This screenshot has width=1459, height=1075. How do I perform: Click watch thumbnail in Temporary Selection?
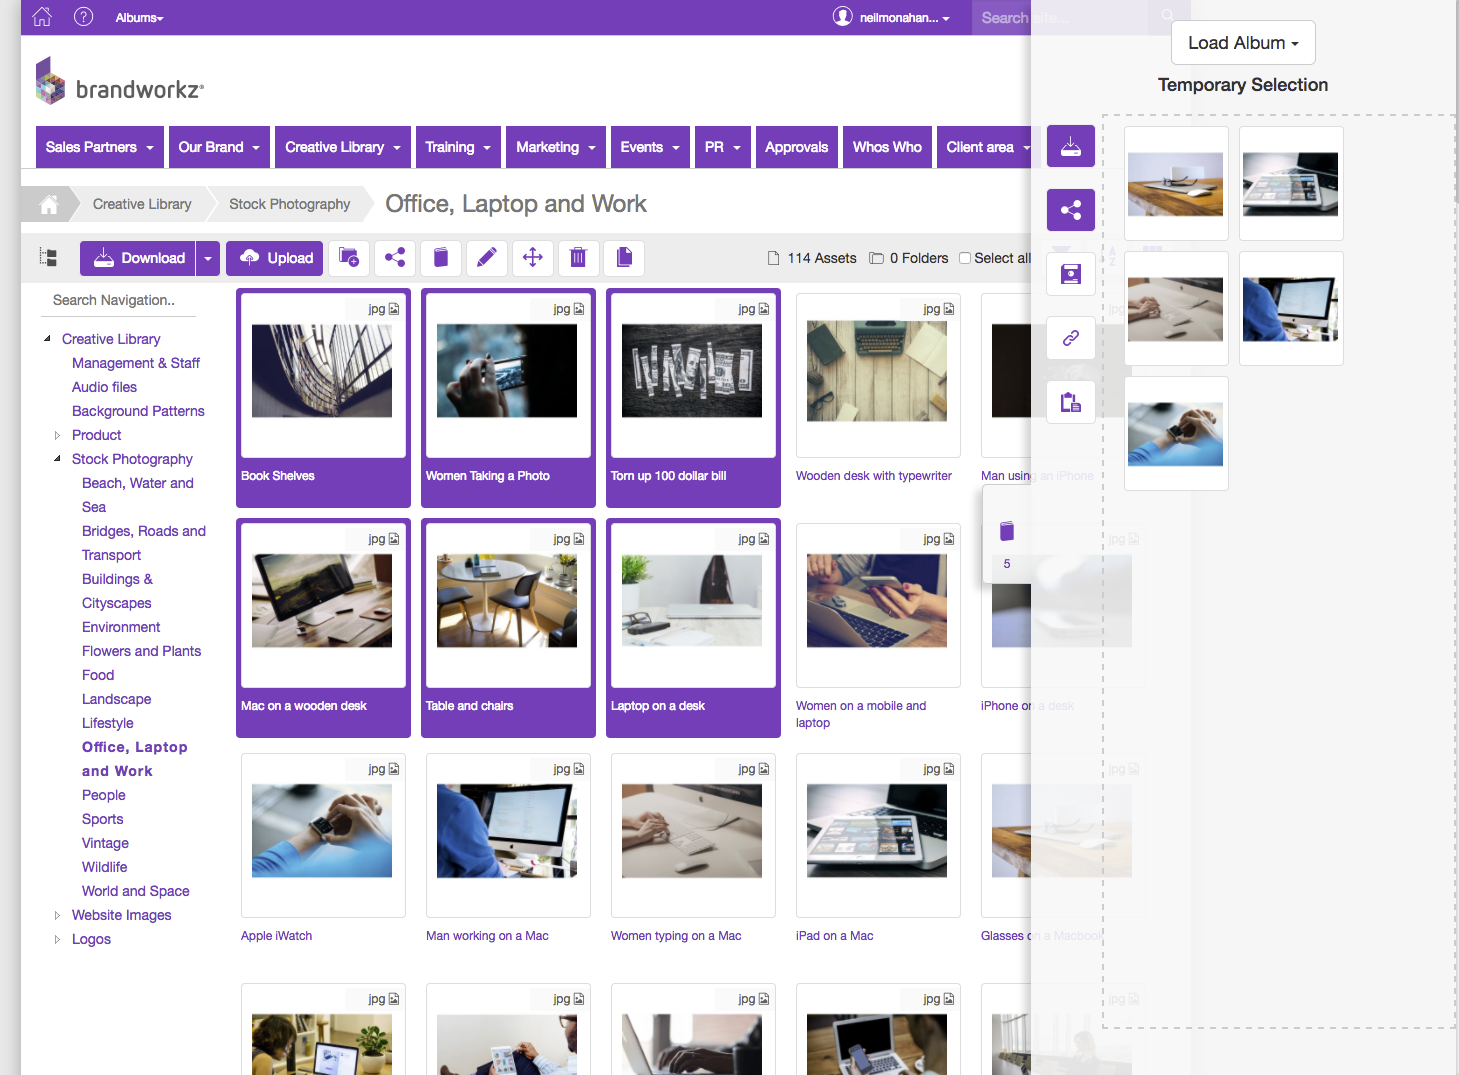tap(1176, 434)
